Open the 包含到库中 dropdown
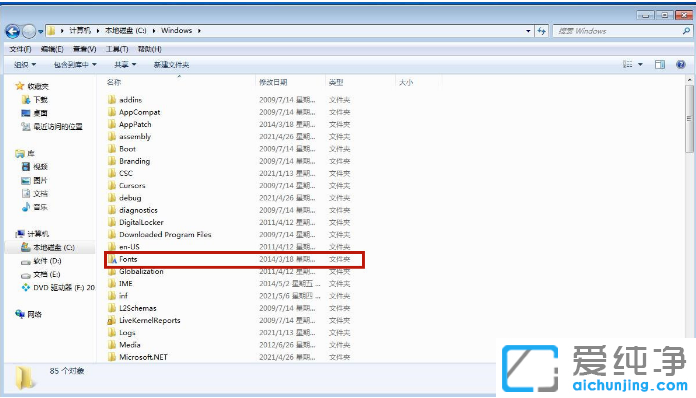696x398 pixels. (75, 65)
